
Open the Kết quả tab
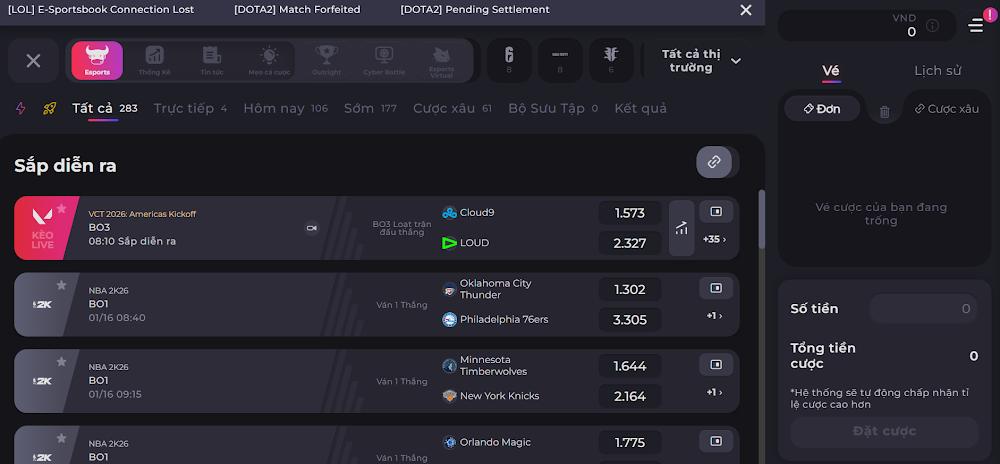(x=640, y=108)
